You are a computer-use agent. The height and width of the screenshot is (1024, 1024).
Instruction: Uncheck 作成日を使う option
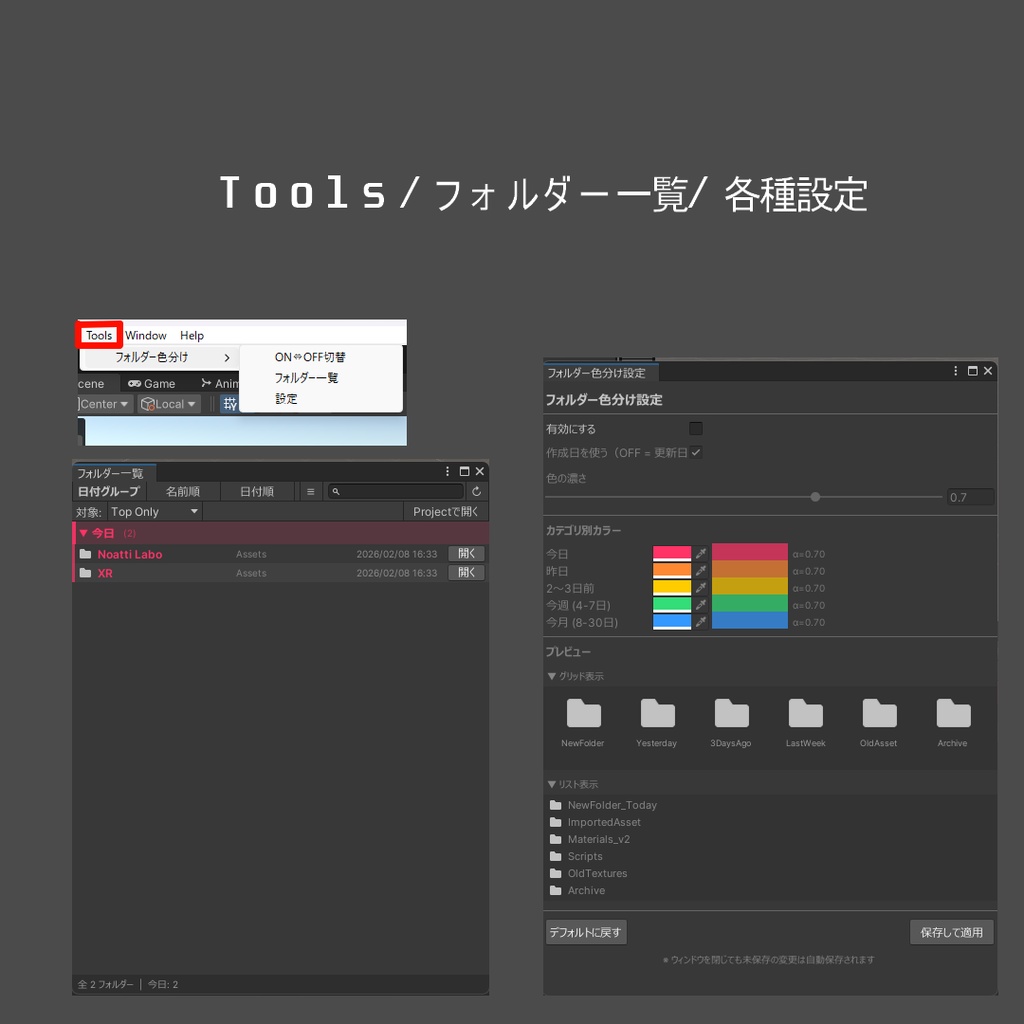(x=697, y=451)
